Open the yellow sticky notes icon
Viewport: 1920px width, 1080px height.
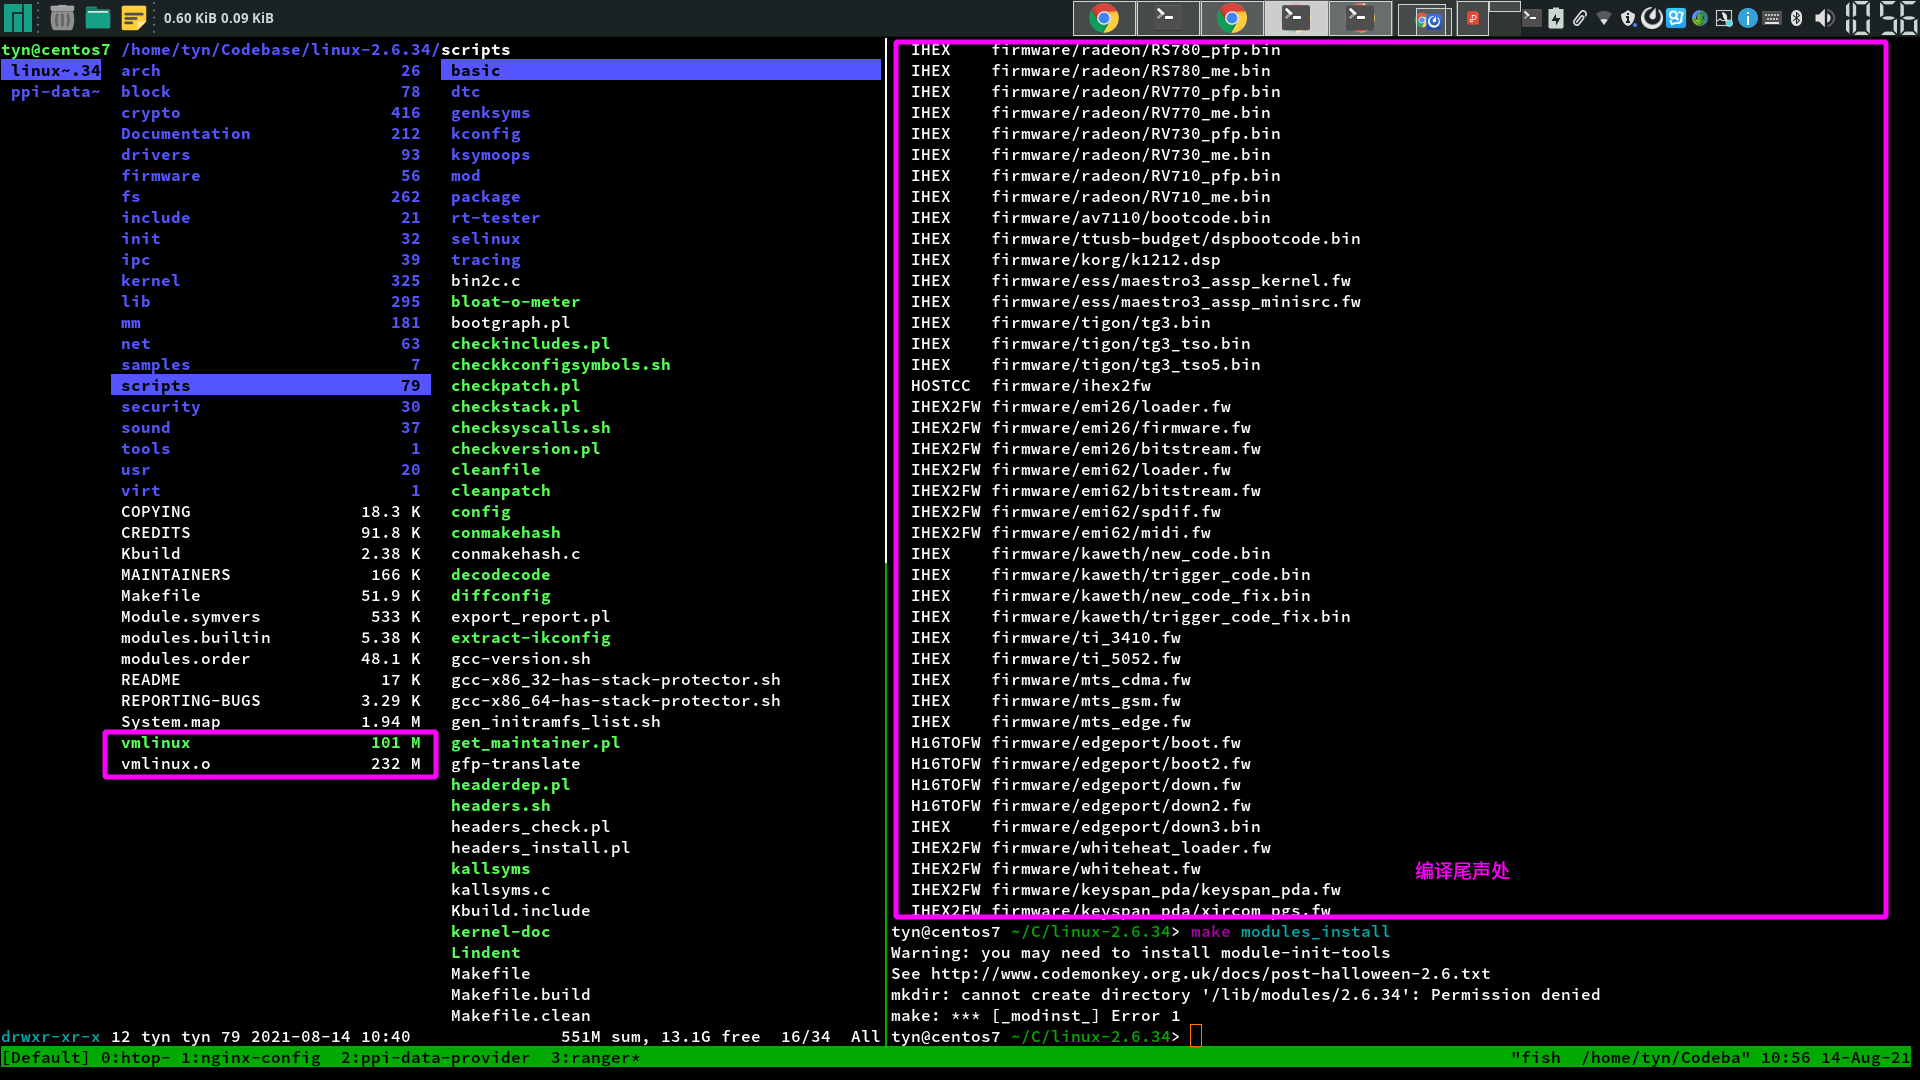tap(133, 18)
